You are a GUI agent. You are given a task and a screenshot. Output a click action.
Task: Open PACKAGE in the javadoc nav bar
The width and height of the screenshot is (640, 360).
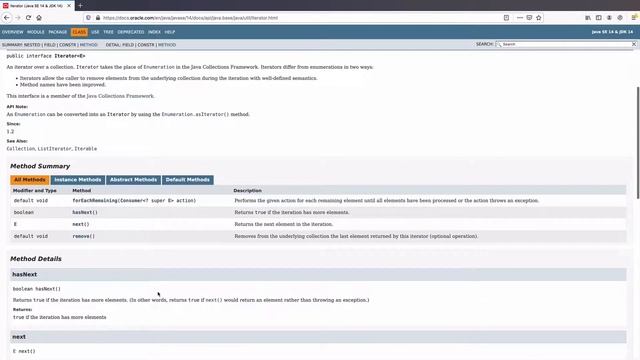[58, 32]
